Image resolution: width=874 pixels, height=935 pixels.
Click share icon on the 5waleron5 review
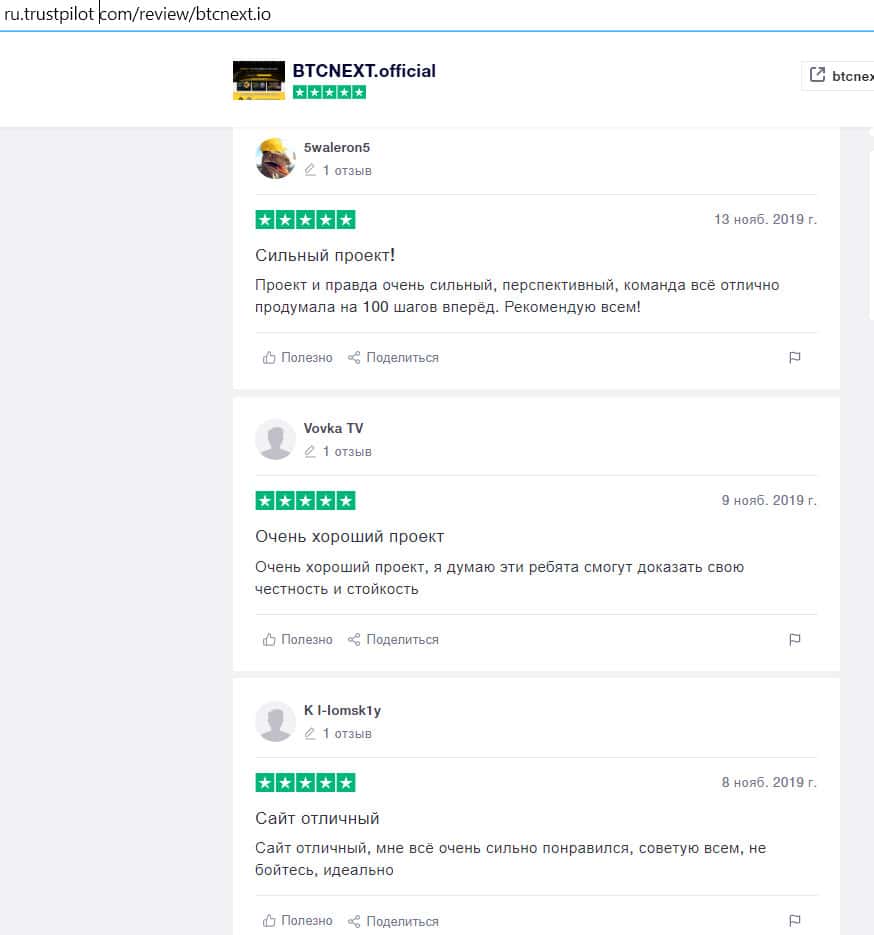coord(354,358)
